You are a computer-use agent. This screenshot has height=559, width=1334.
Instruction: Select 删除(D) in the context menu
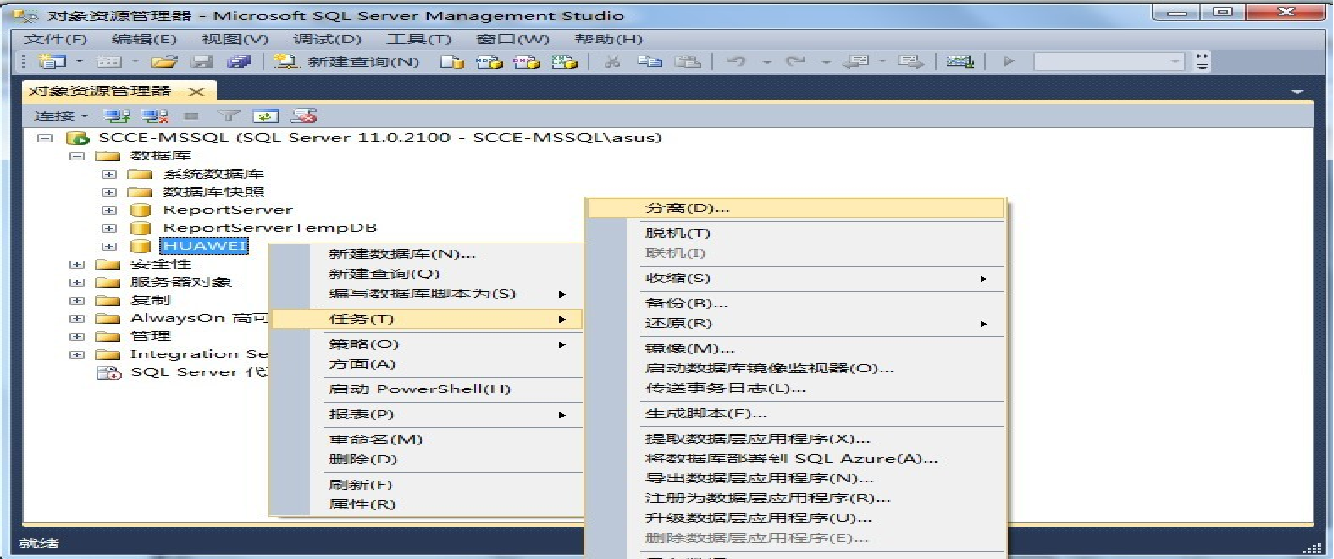coord(427,459)
